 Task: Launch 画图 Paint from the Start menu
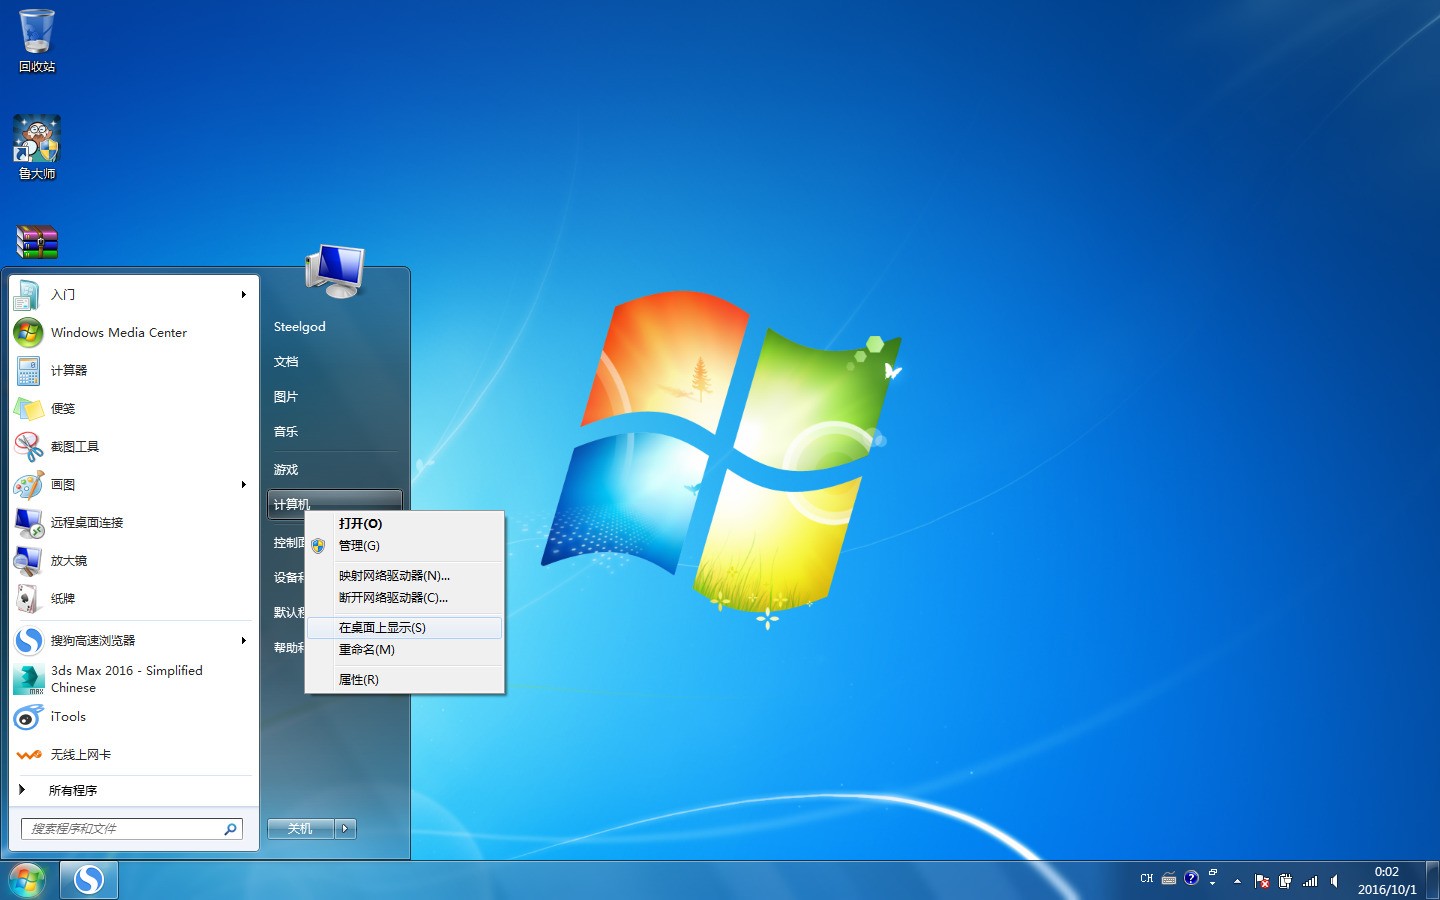(132, 484)
